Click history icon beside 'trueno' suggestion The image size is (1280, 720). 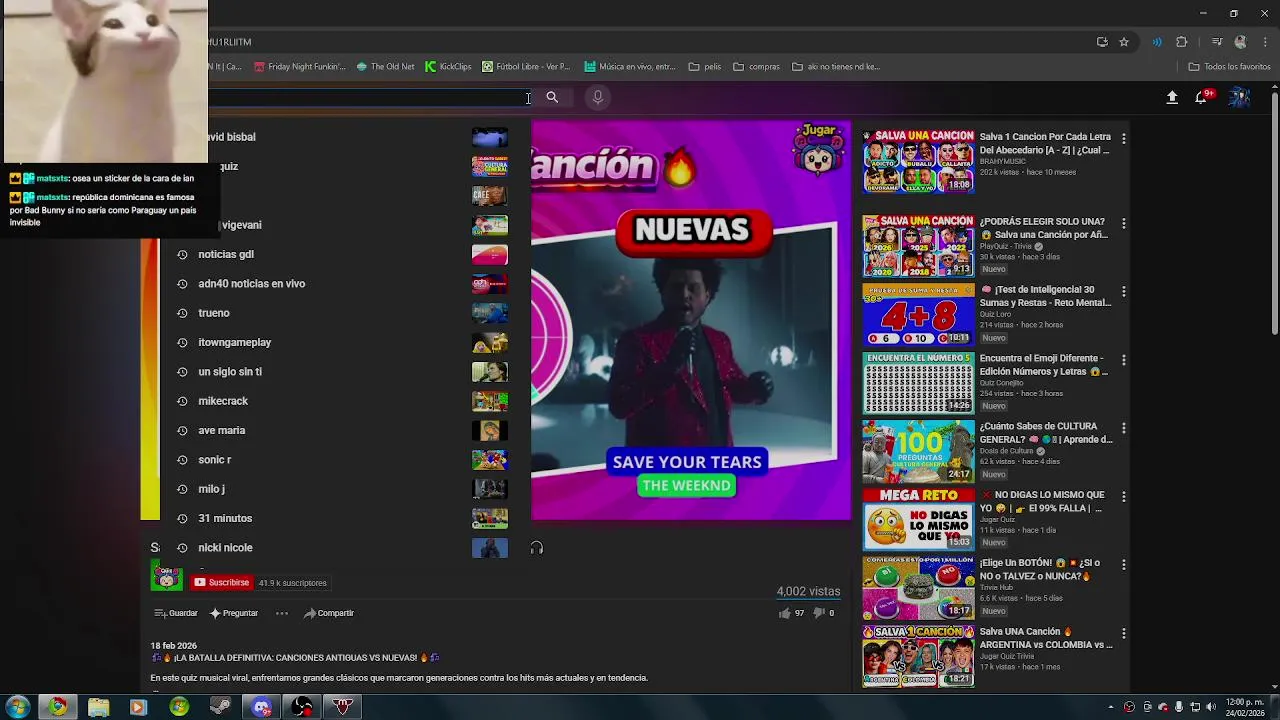182,313
